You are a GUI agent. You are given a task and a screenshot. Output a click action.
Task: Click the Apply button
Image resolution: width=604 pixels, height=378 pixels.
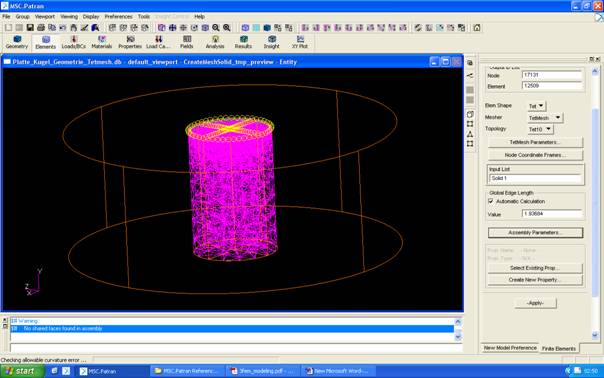(535, 303)
